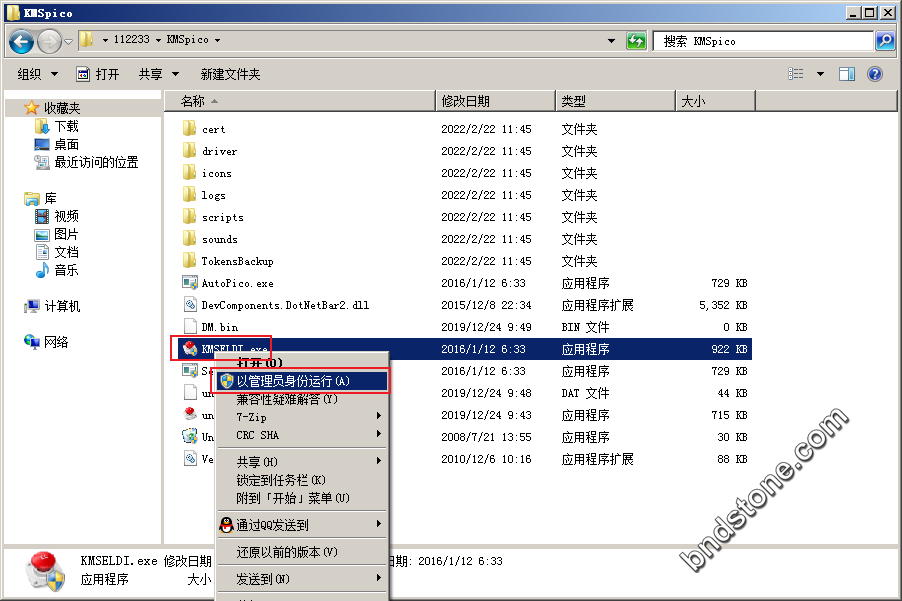Choose 以管理员身份运行 from context menu
Image resolution: width=902 pixels, height=601 pixels.
(x=302, y=381)
